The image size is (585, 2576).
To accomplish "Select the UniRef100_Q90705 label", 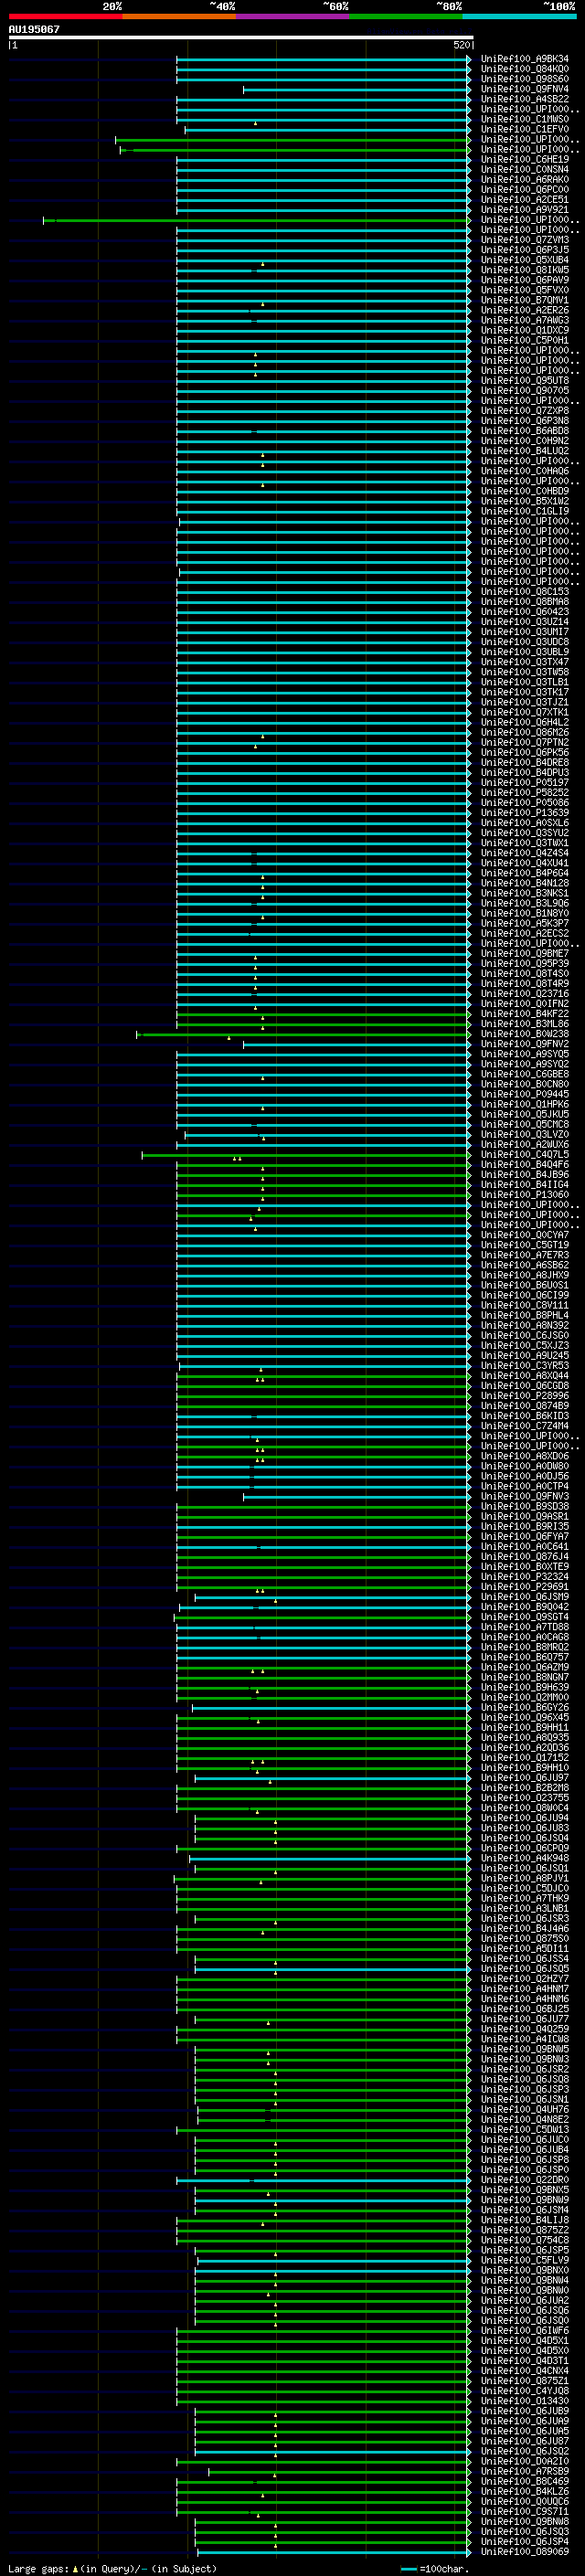I will (525, 390).
